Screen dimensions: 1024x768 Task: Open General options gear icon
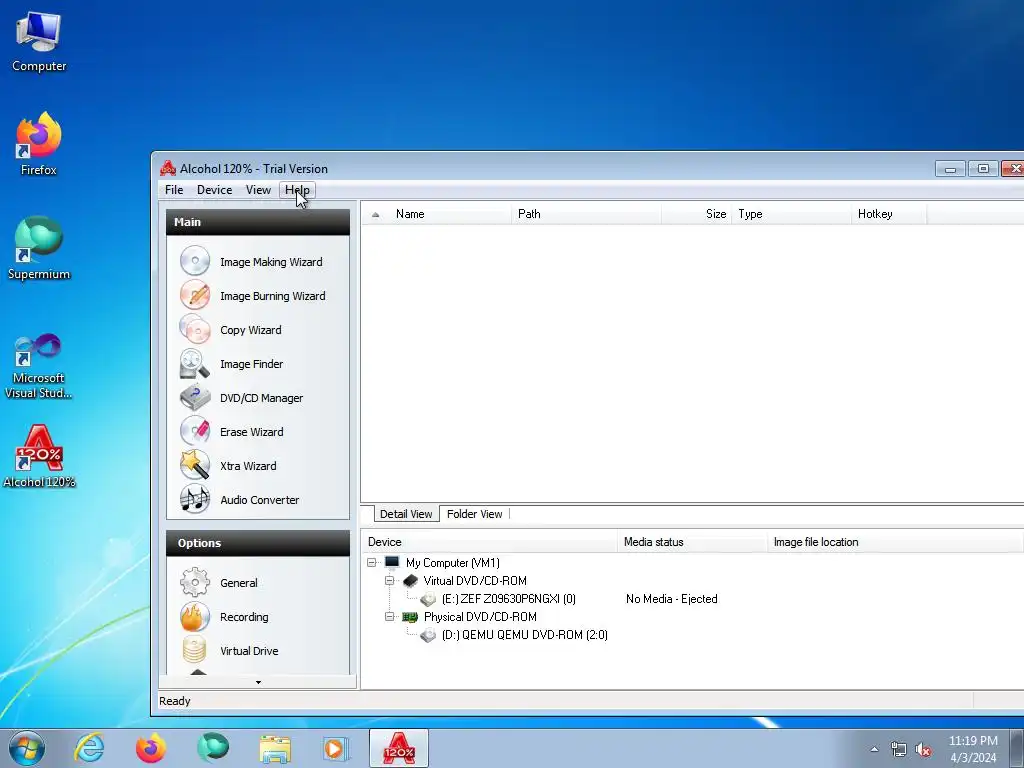pos(195,583)
